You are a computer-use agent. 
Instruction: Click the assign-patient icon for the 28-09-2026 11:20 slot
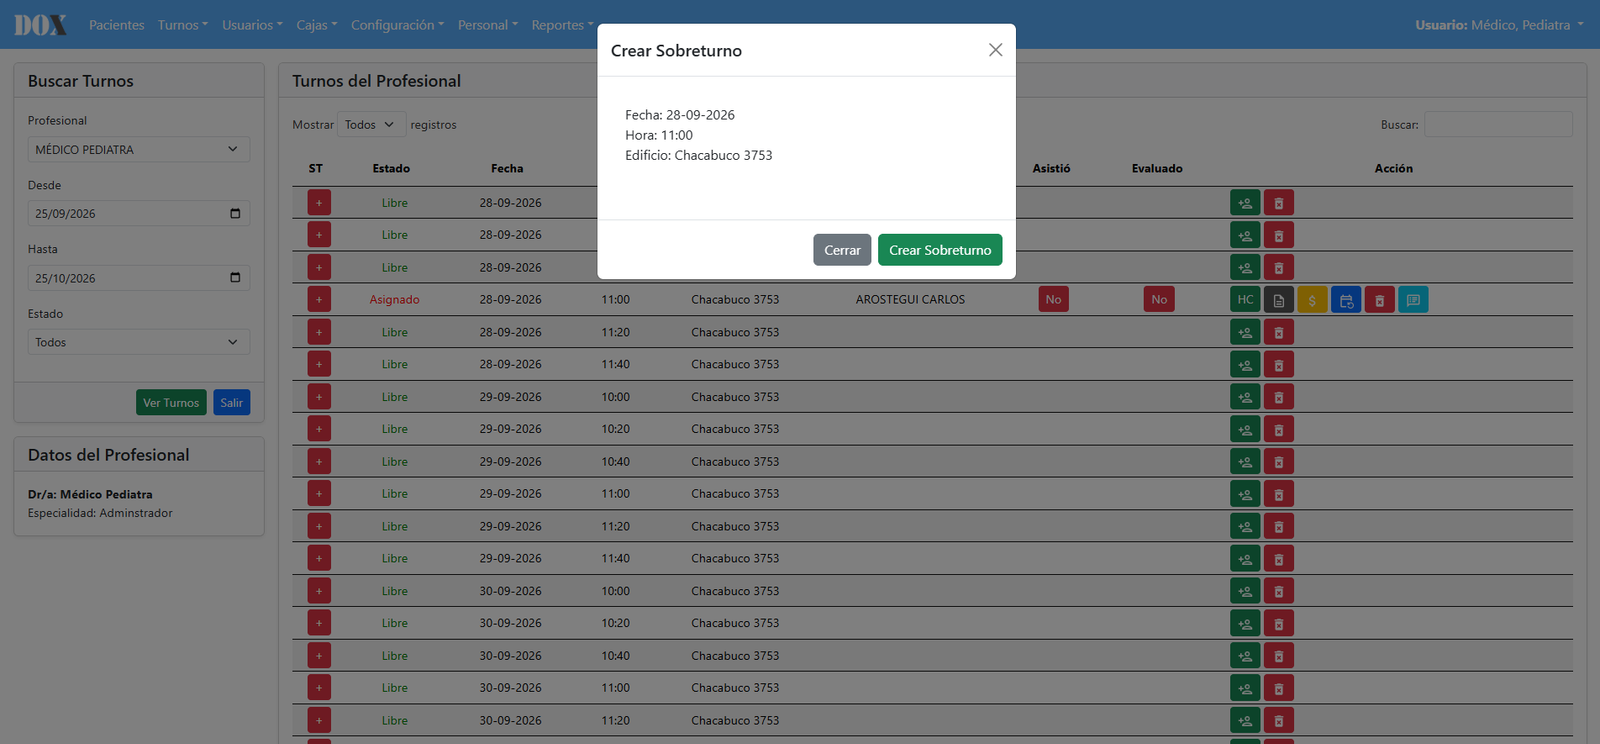pyautogui.click(x=1245, y=332)
